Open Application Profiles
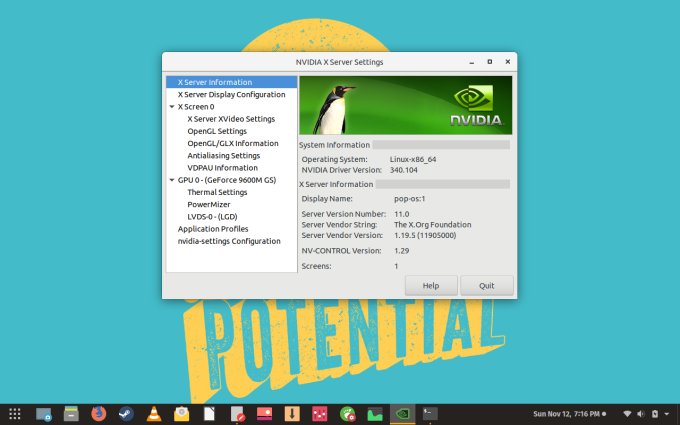The image size is (680, 425). (213, 229)
